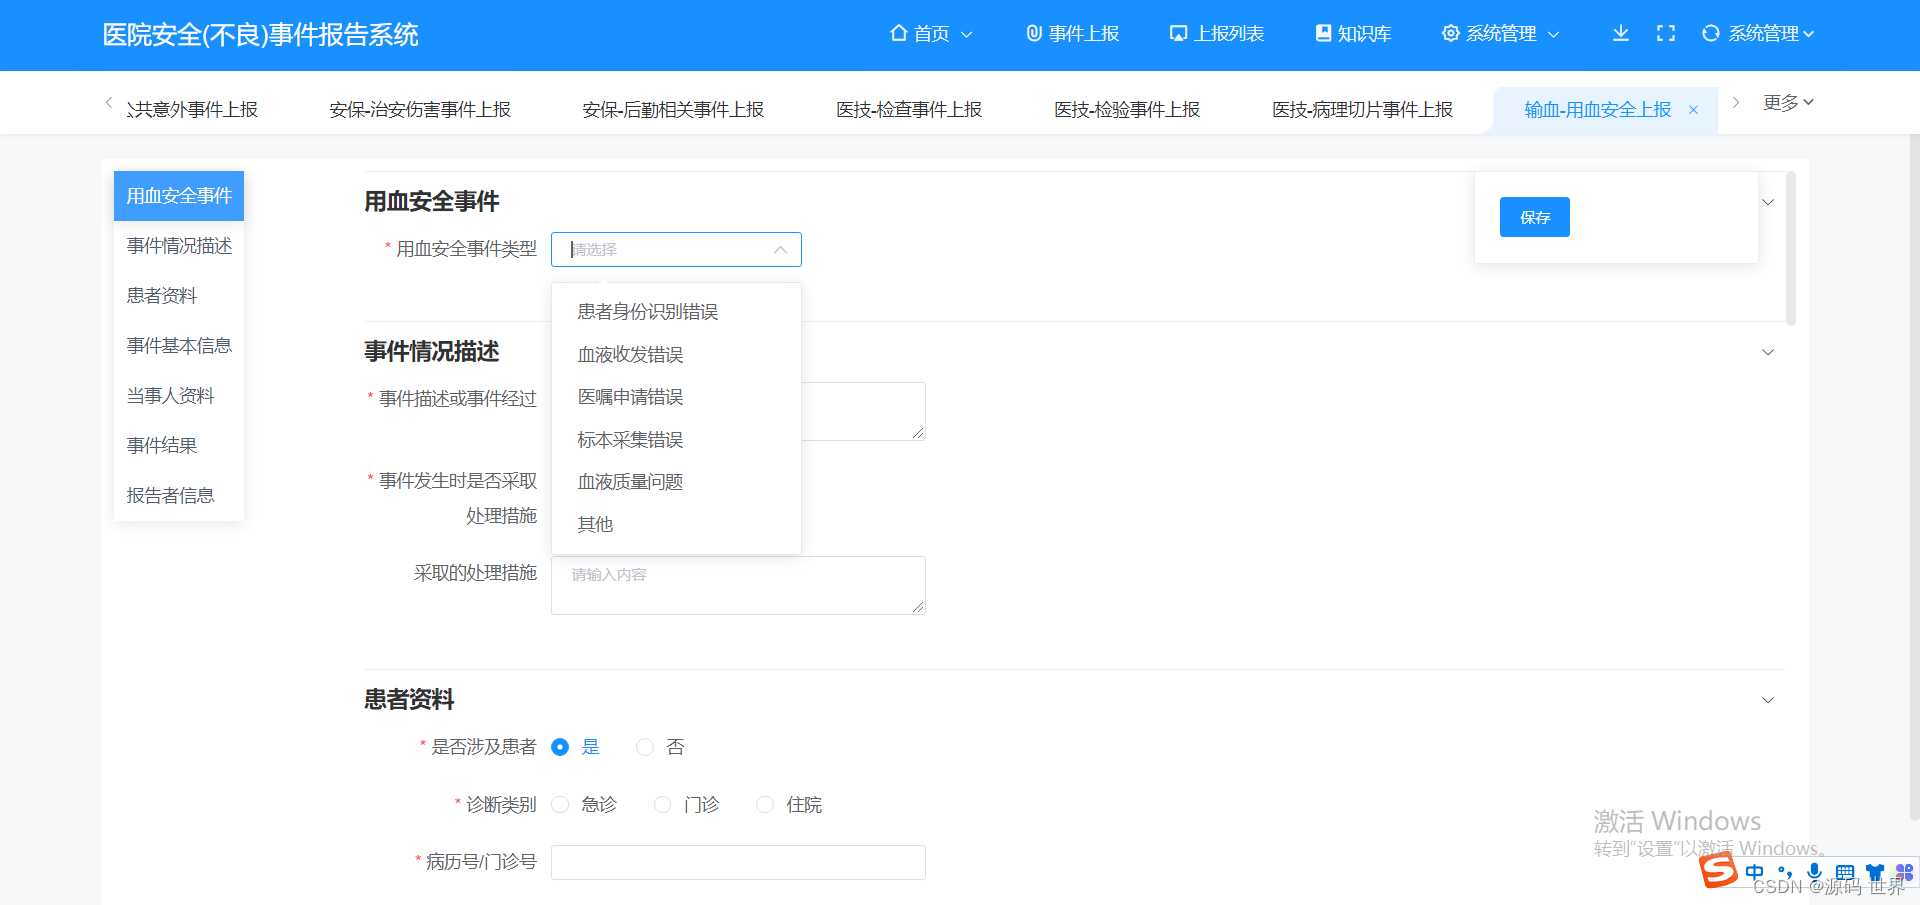Screen dimensions: 1920x905
Task: Select 患者身份识别错误 option
Action: coord(676,312)
